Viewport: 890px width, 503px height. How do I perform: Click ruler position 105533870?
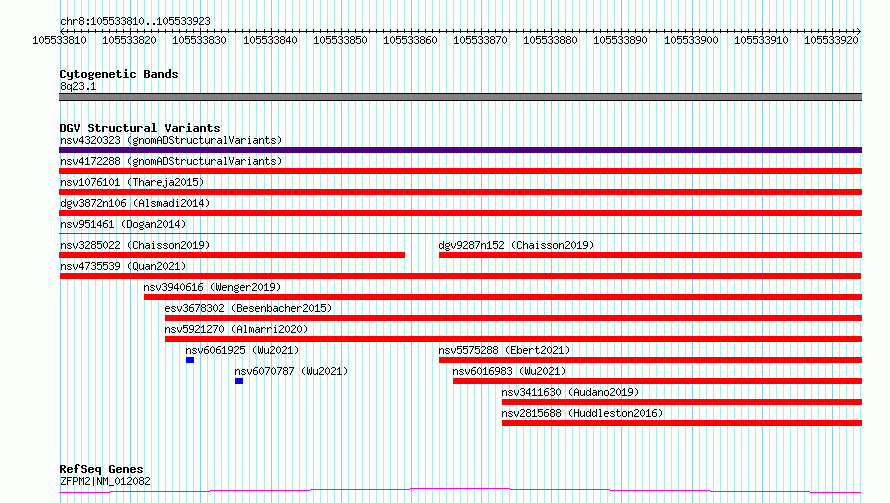click(480, 40)
